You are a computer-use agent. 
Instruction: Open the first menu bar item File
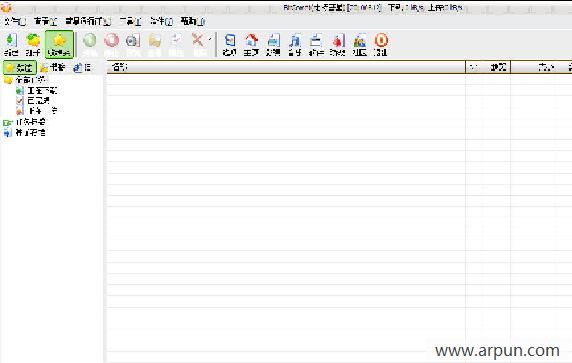click(15, 22)
